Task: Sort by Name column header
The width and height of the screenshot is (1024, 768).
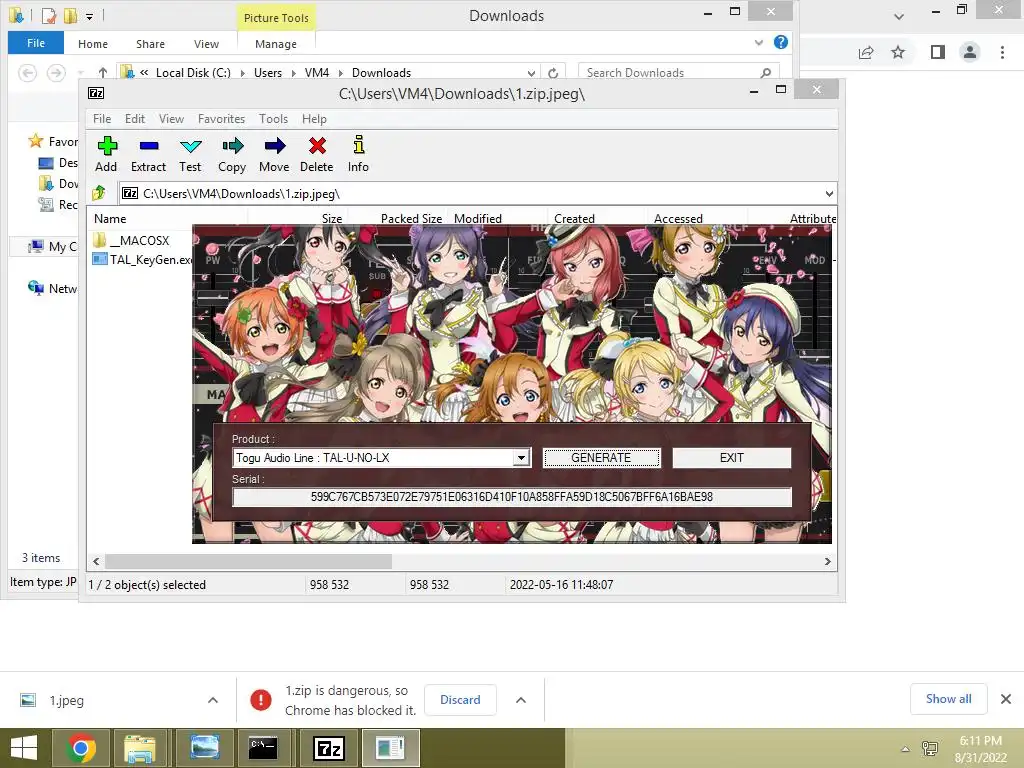Action: 167,219
